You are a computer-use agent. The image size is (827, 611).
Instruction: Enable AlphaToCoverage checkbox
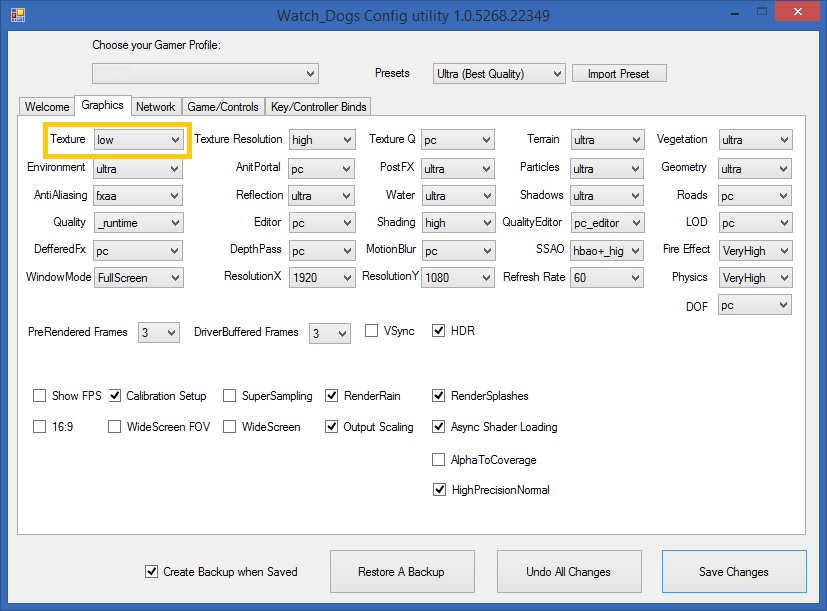tap(438, 460)
